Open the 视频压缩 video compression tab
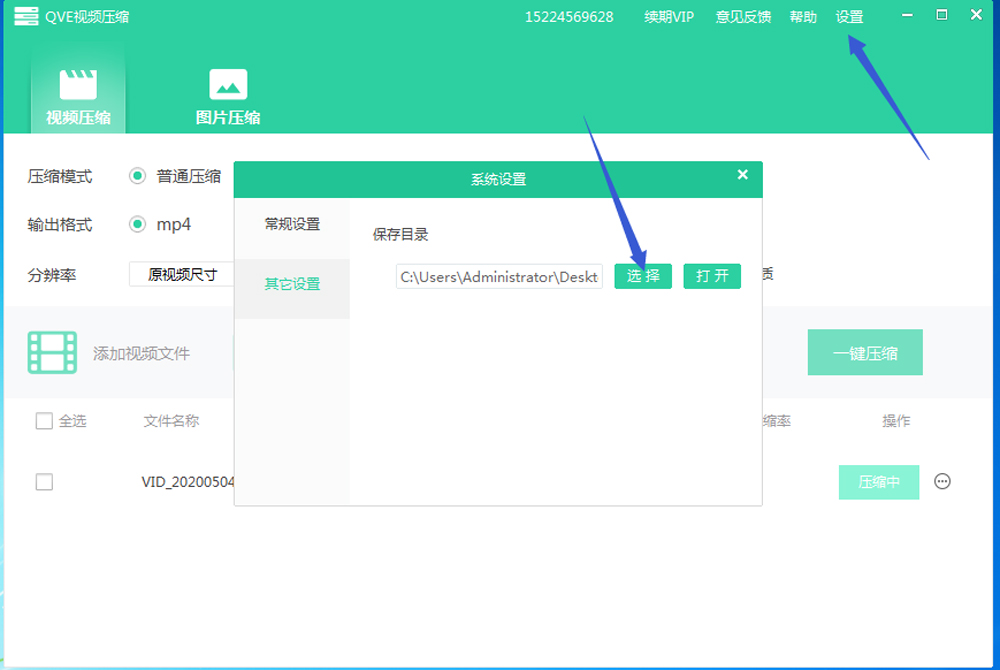 (x=78, y=96)
